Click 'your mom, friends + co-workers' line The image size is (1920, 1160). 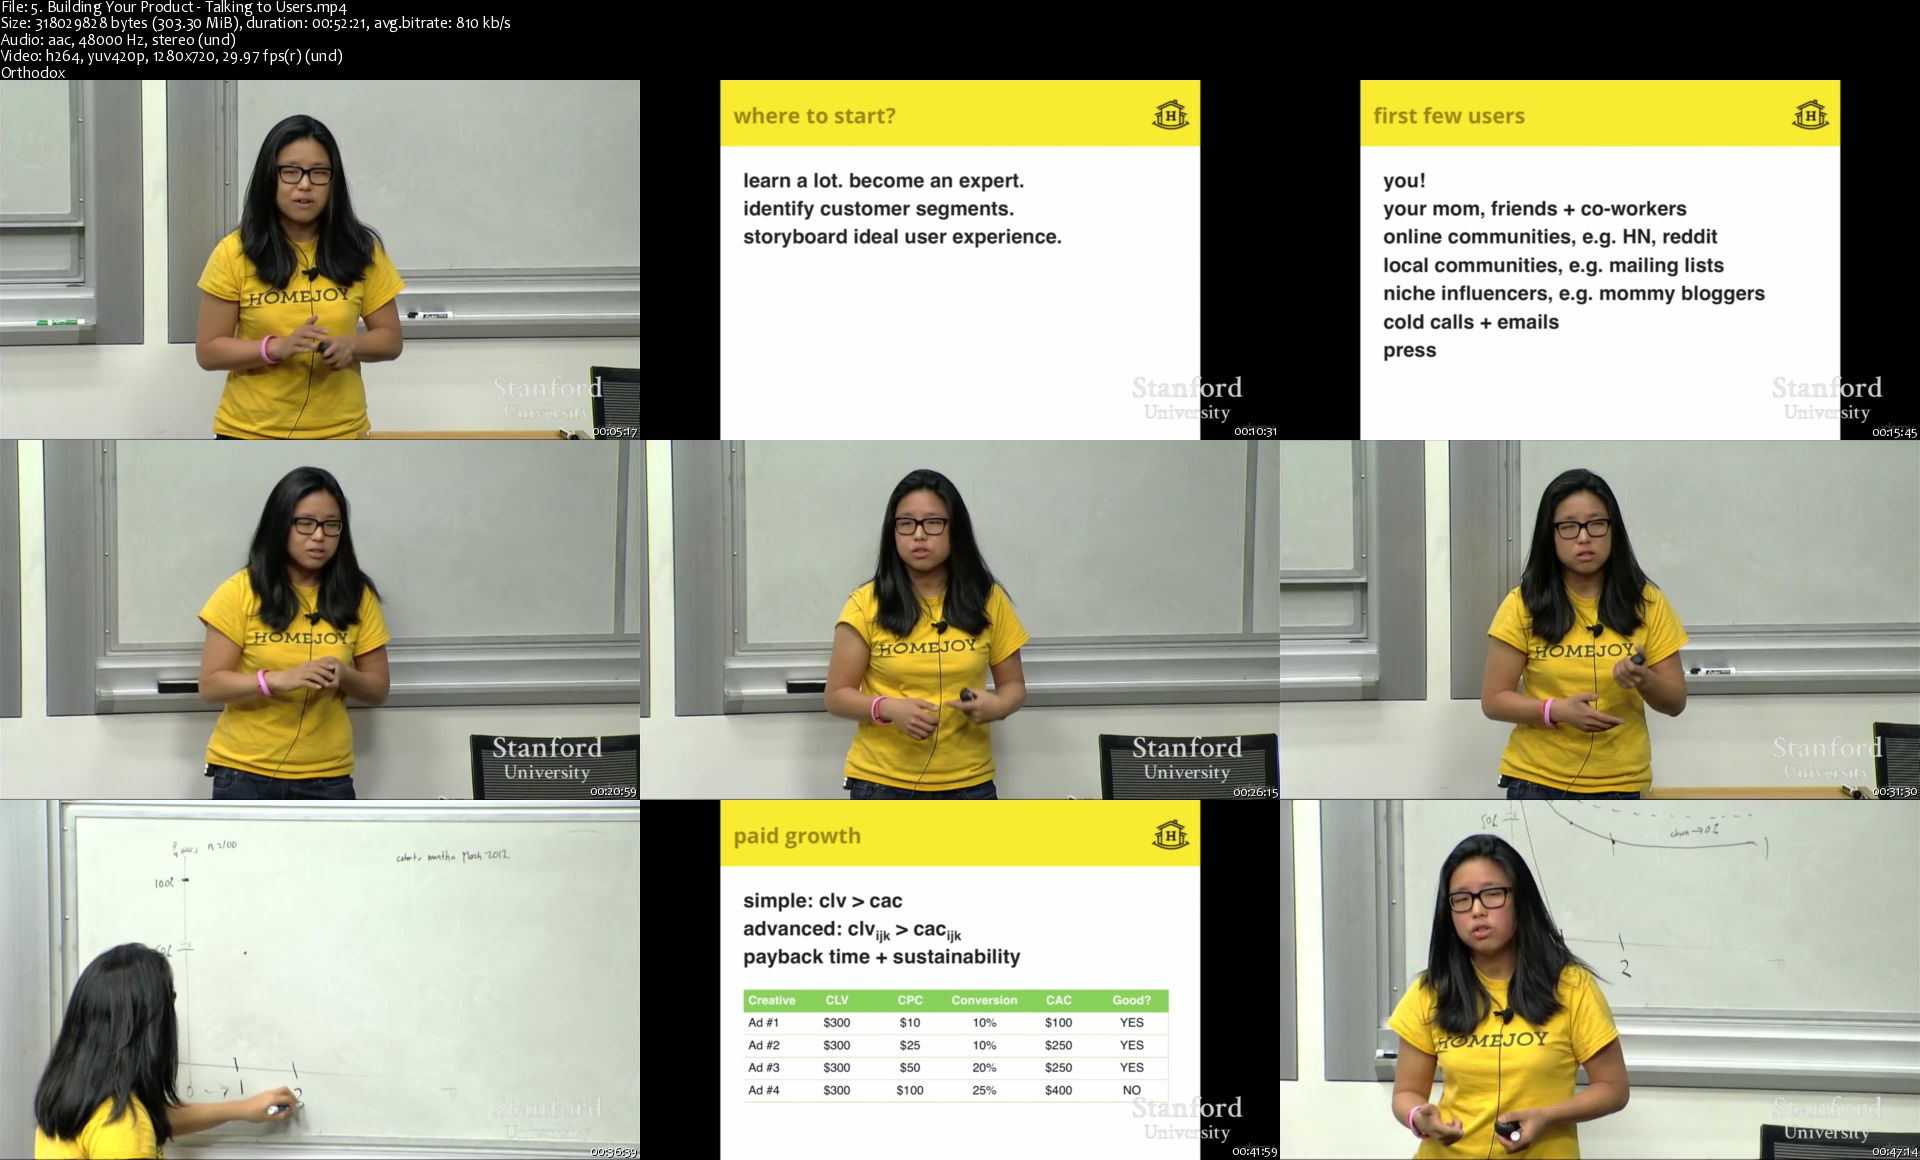click(1534, 209)
